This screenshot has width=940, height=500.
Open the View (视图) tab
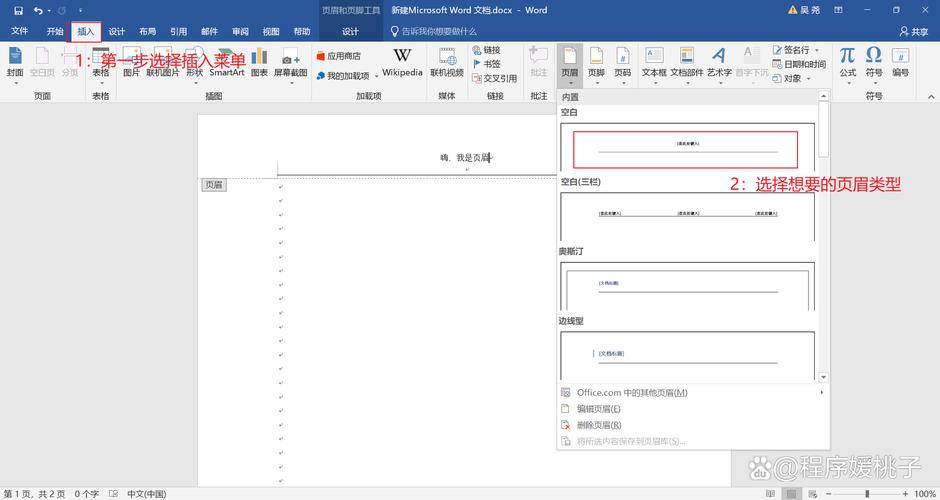[271, 31]
